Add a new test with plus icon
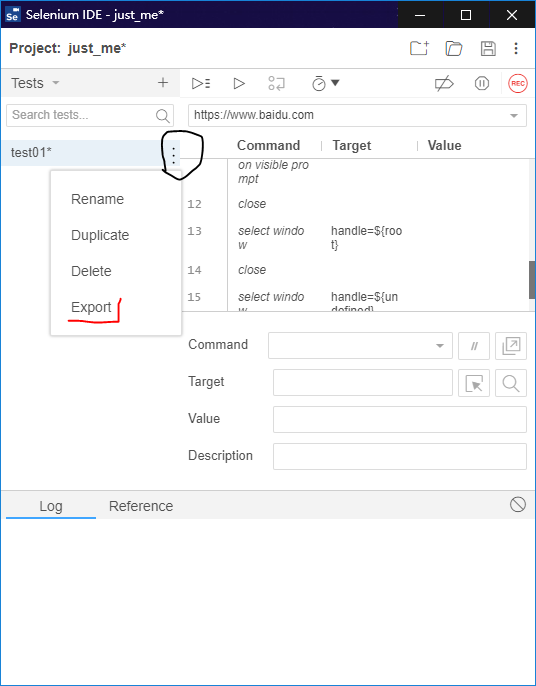The height and width of the screenshot is (686, 536). pyautogui.click(x=163, y=83)
